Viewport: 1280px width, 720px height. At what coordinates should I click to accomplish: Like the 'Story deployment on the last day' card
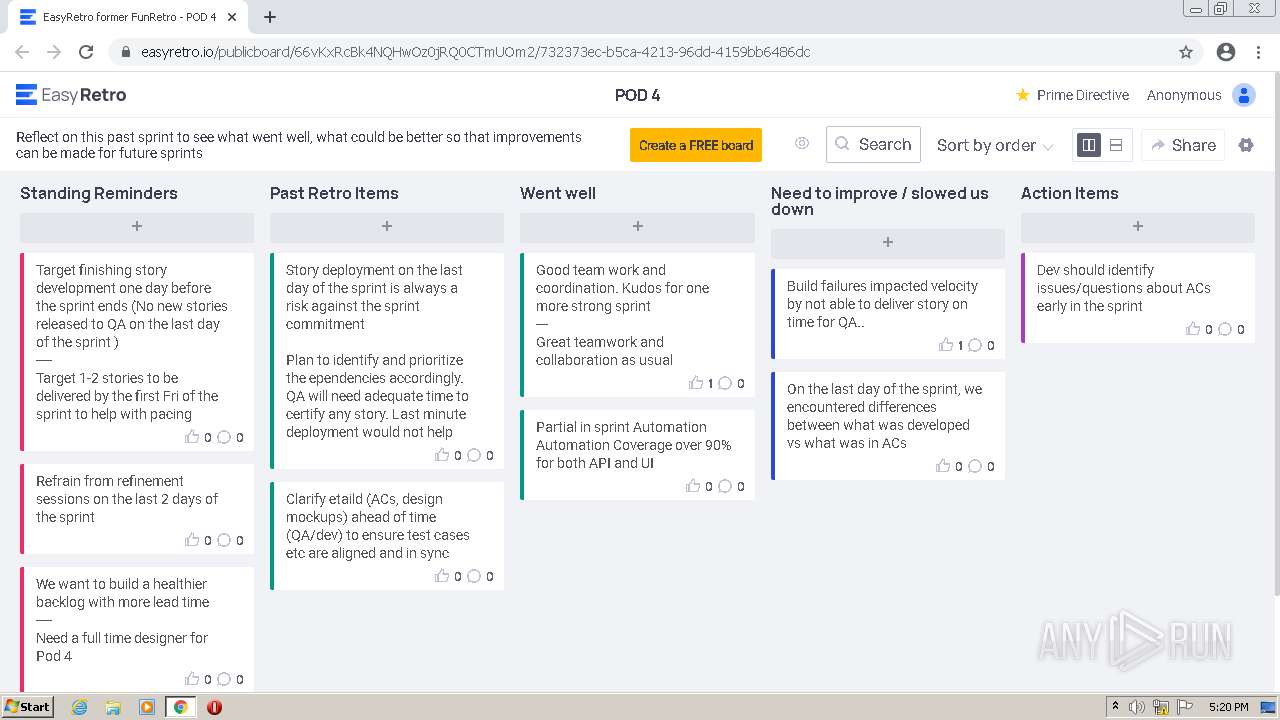pos(442,455)
